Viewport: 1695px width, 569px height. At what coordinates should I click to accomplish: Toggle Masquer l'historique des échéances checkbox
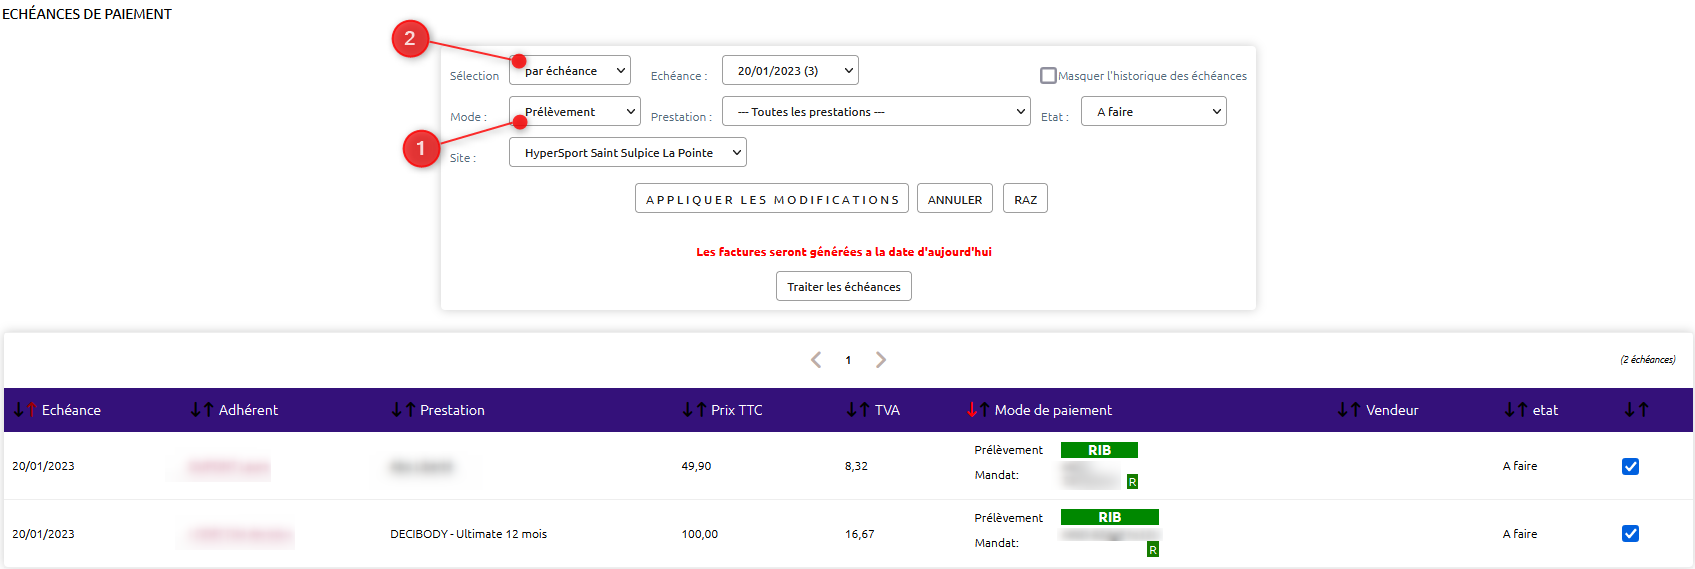(x=1048, y=75)
